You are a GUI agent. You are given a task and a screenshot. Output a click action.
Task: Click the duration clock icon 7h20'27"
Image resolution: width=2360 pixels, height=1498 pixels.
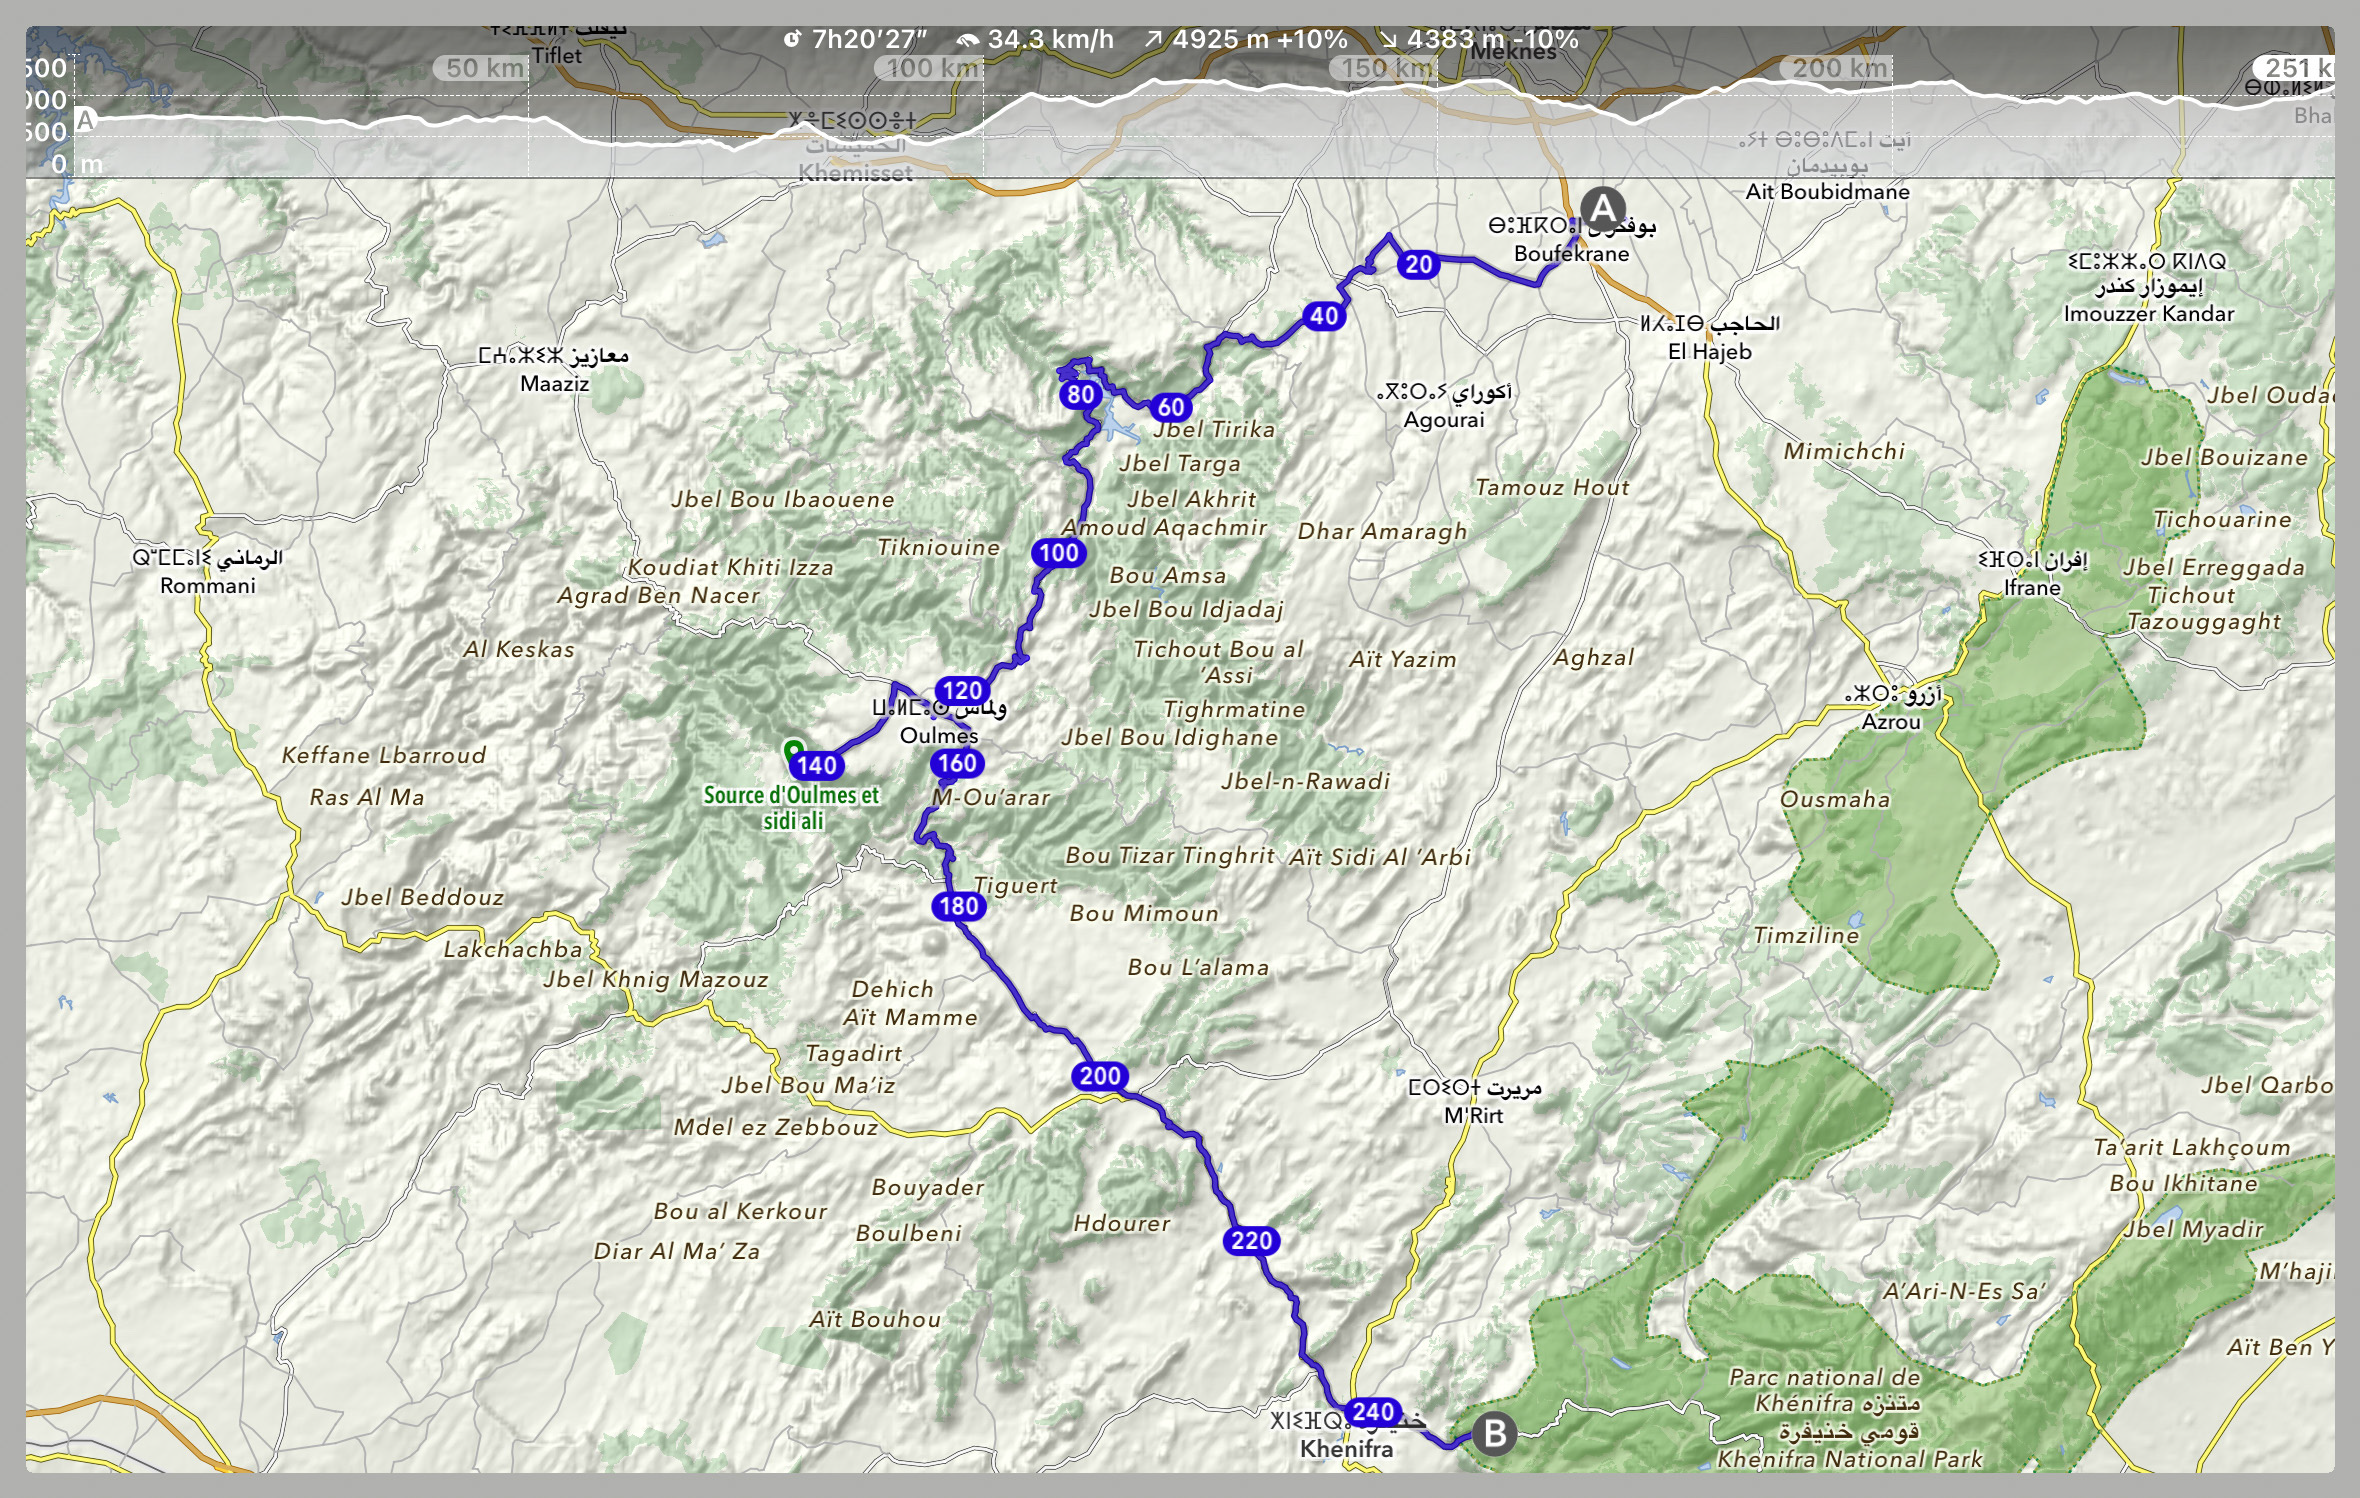tap(792, 39)
